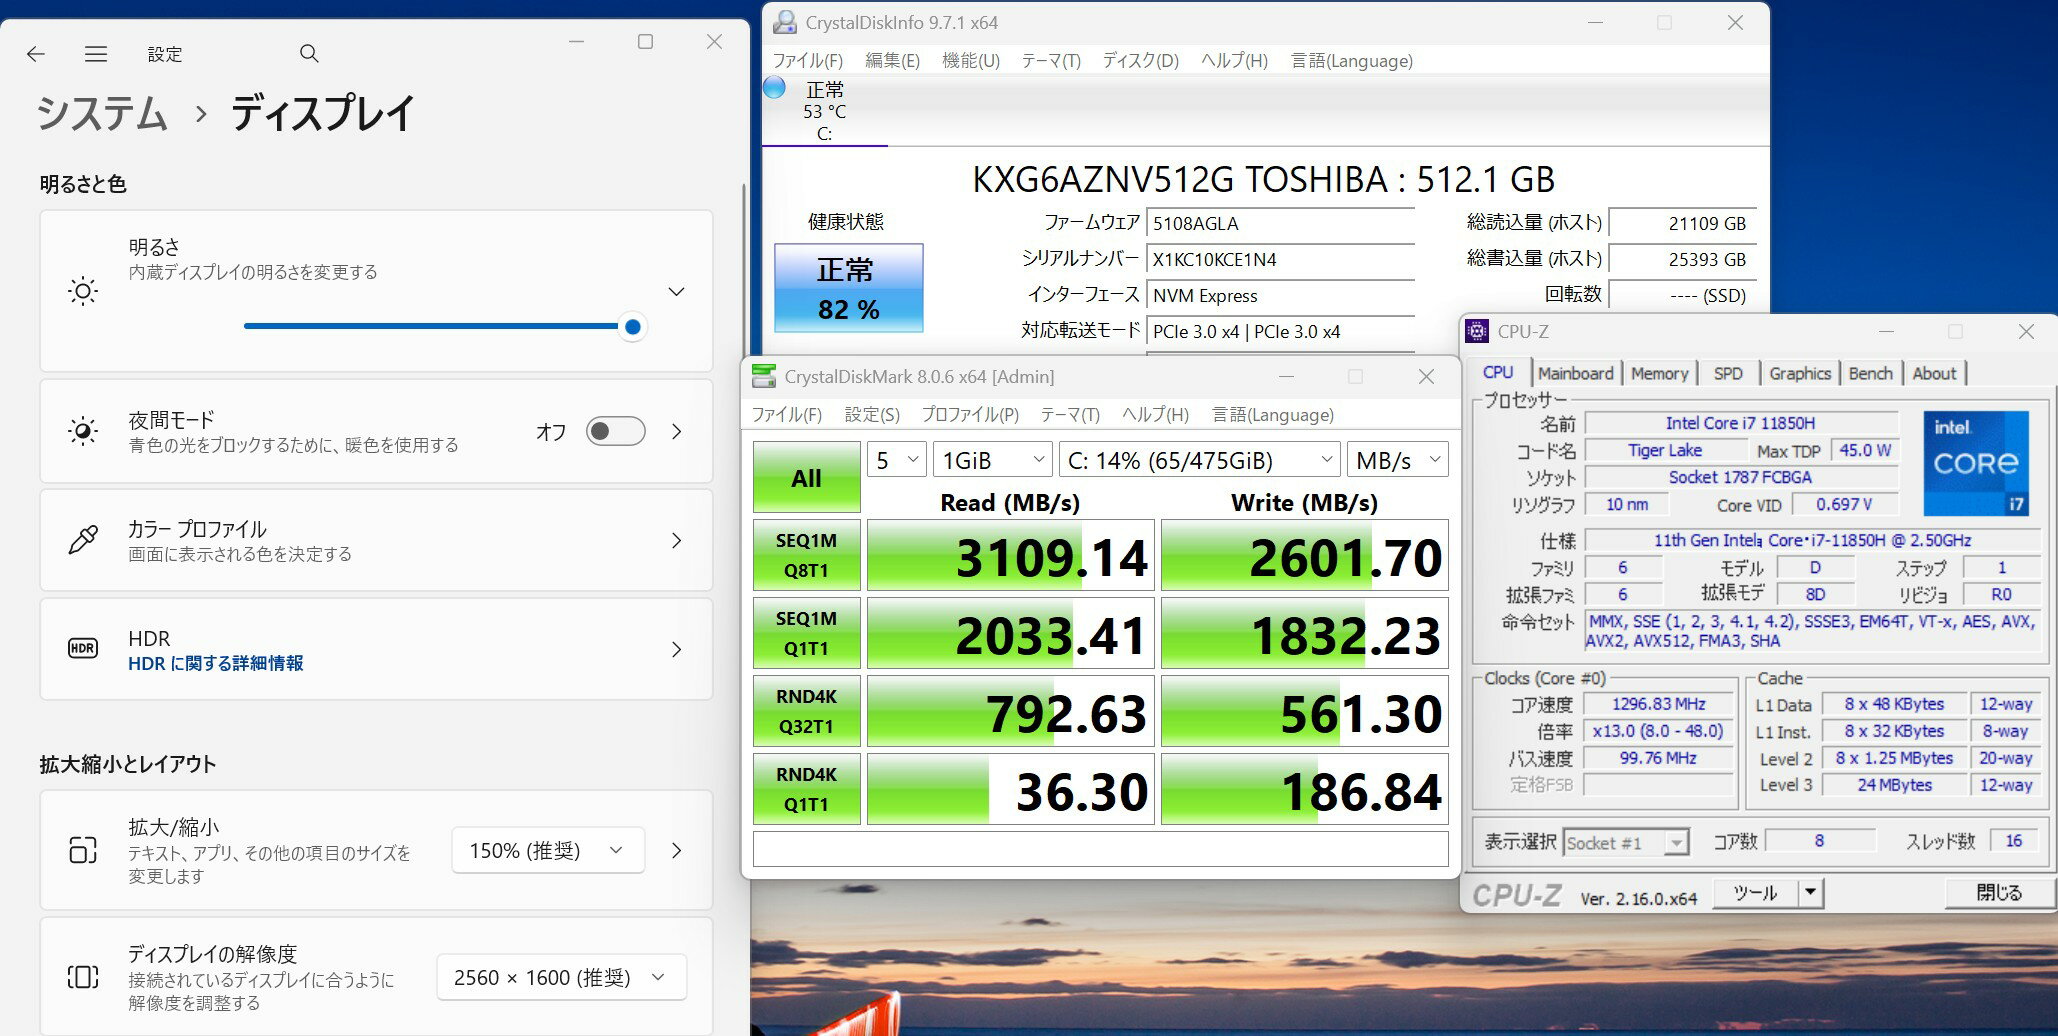This screenshot has height=1036, width=2058.
Task: Expand the brightness section chevron
Action: (x=677, y=292)
